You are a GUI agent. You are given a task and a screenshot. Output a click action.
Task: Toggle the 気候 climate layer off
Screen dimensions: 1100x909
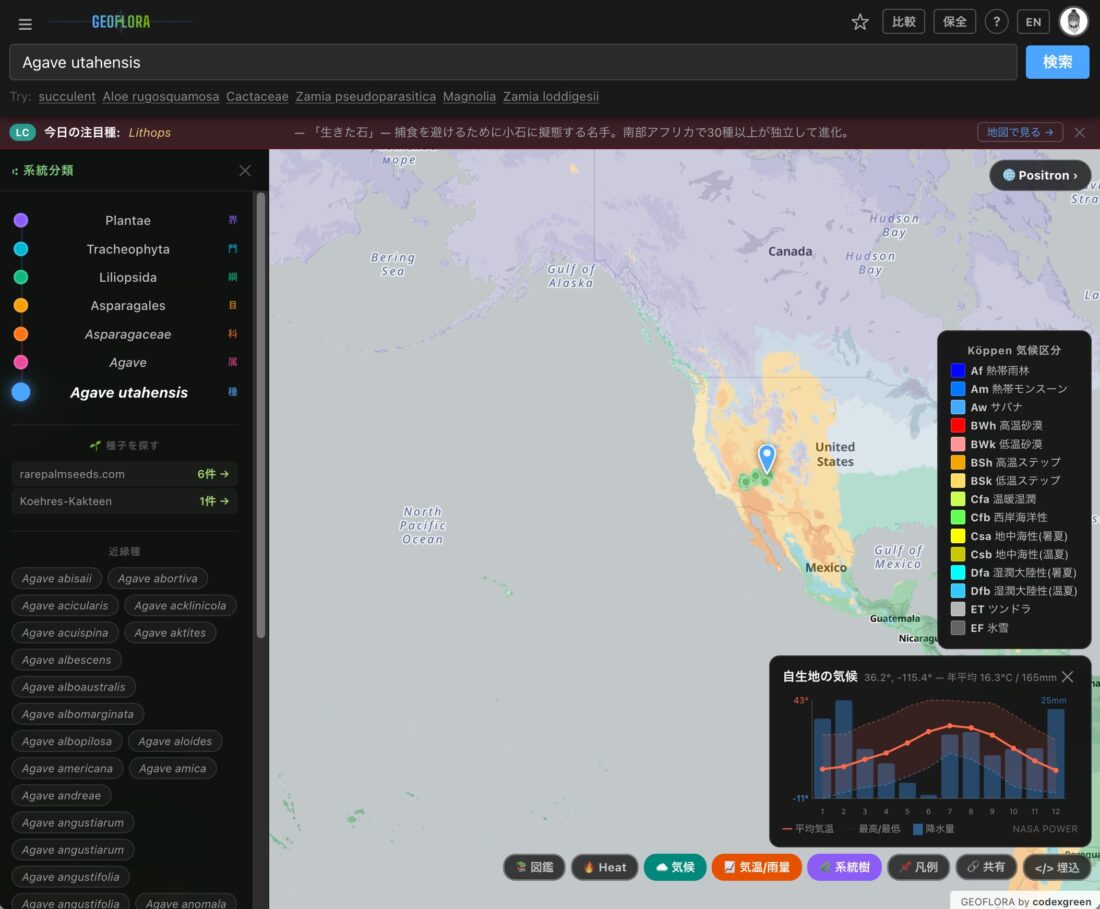pyautogui.click(x=675, y=867)
